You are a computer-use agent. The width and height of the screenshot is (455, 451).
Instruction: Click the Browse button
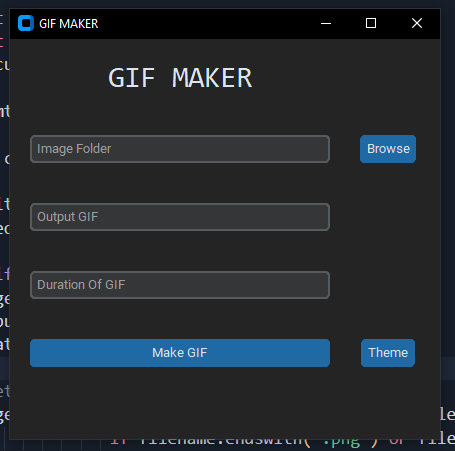[x=388, y=149]
